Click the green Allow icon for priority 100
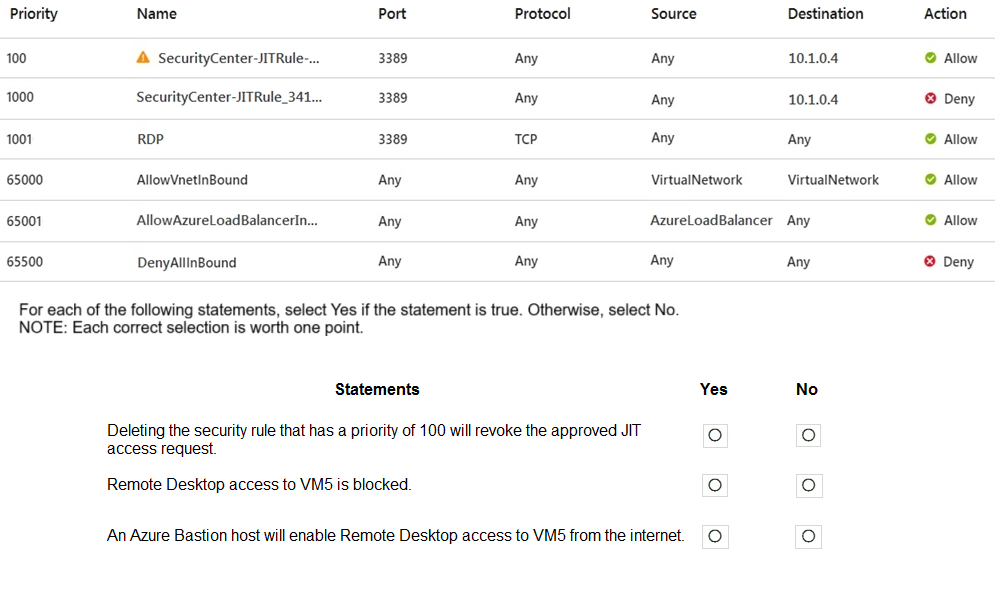This screenshot has height=595, width=995. (x=931, y=58)
